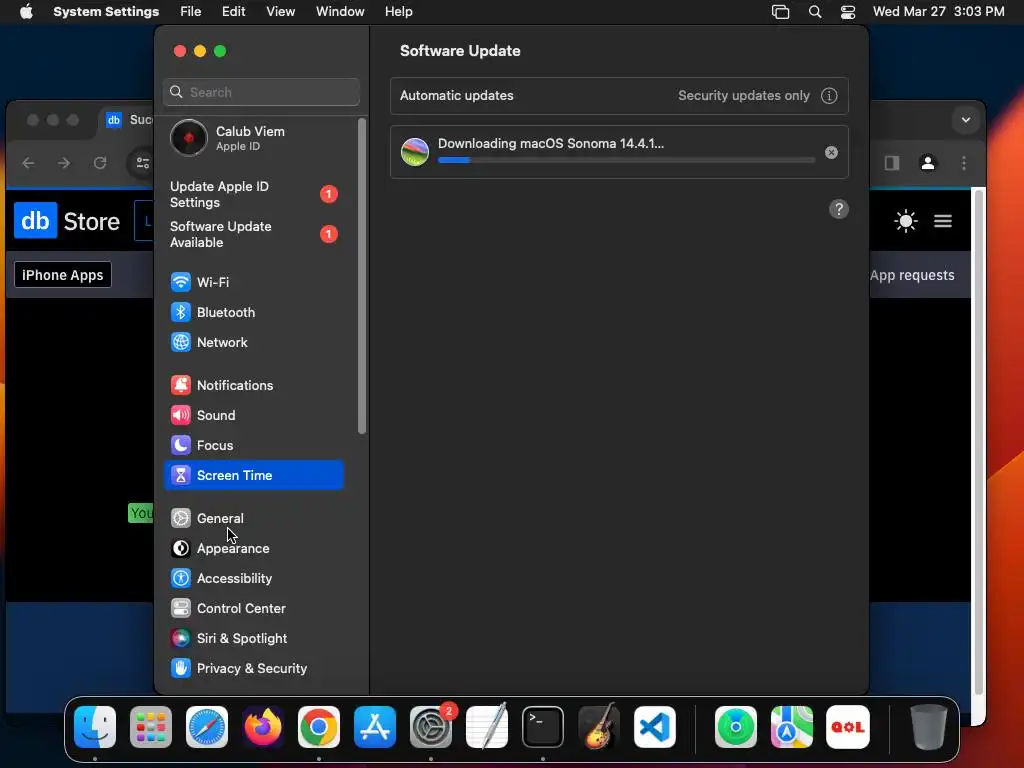The image size is (1024, 768).
Task: Click Automatic updates info icon
Action: click(x=829, y=96)
